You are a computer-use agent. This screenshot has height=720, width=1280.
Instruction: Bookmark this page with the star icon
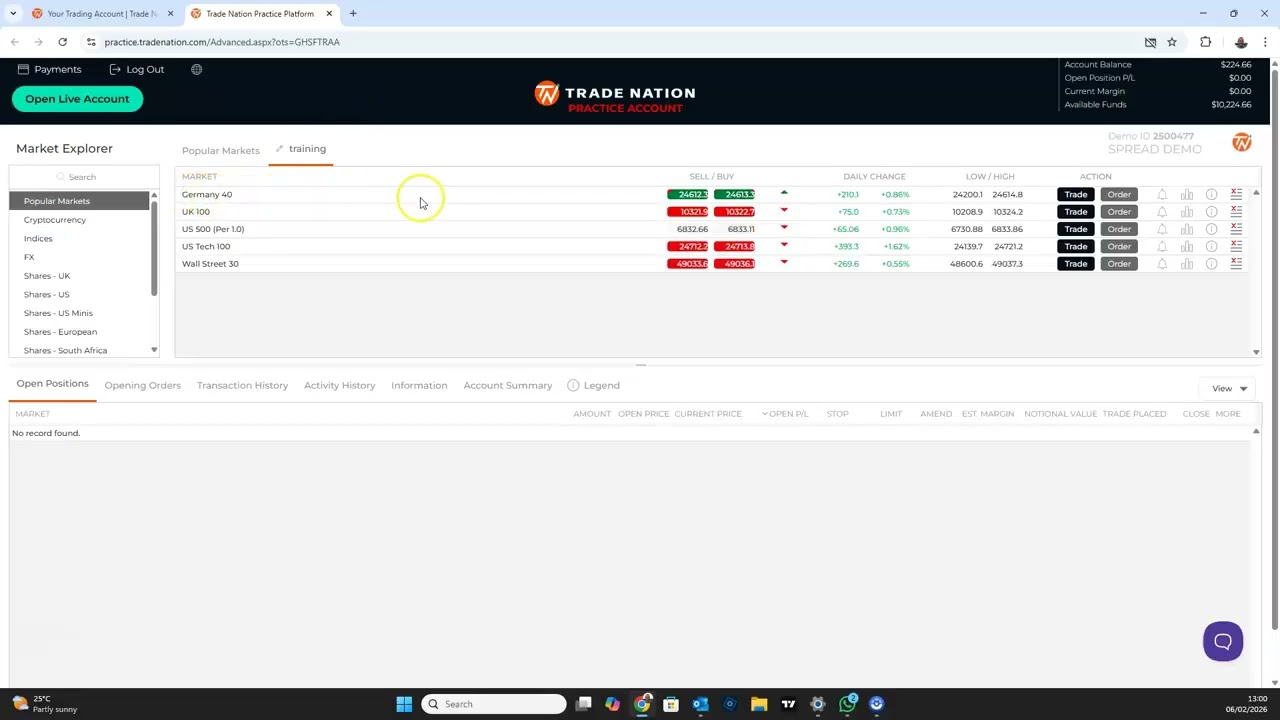pyautogui.click(x=1172, y=42)
